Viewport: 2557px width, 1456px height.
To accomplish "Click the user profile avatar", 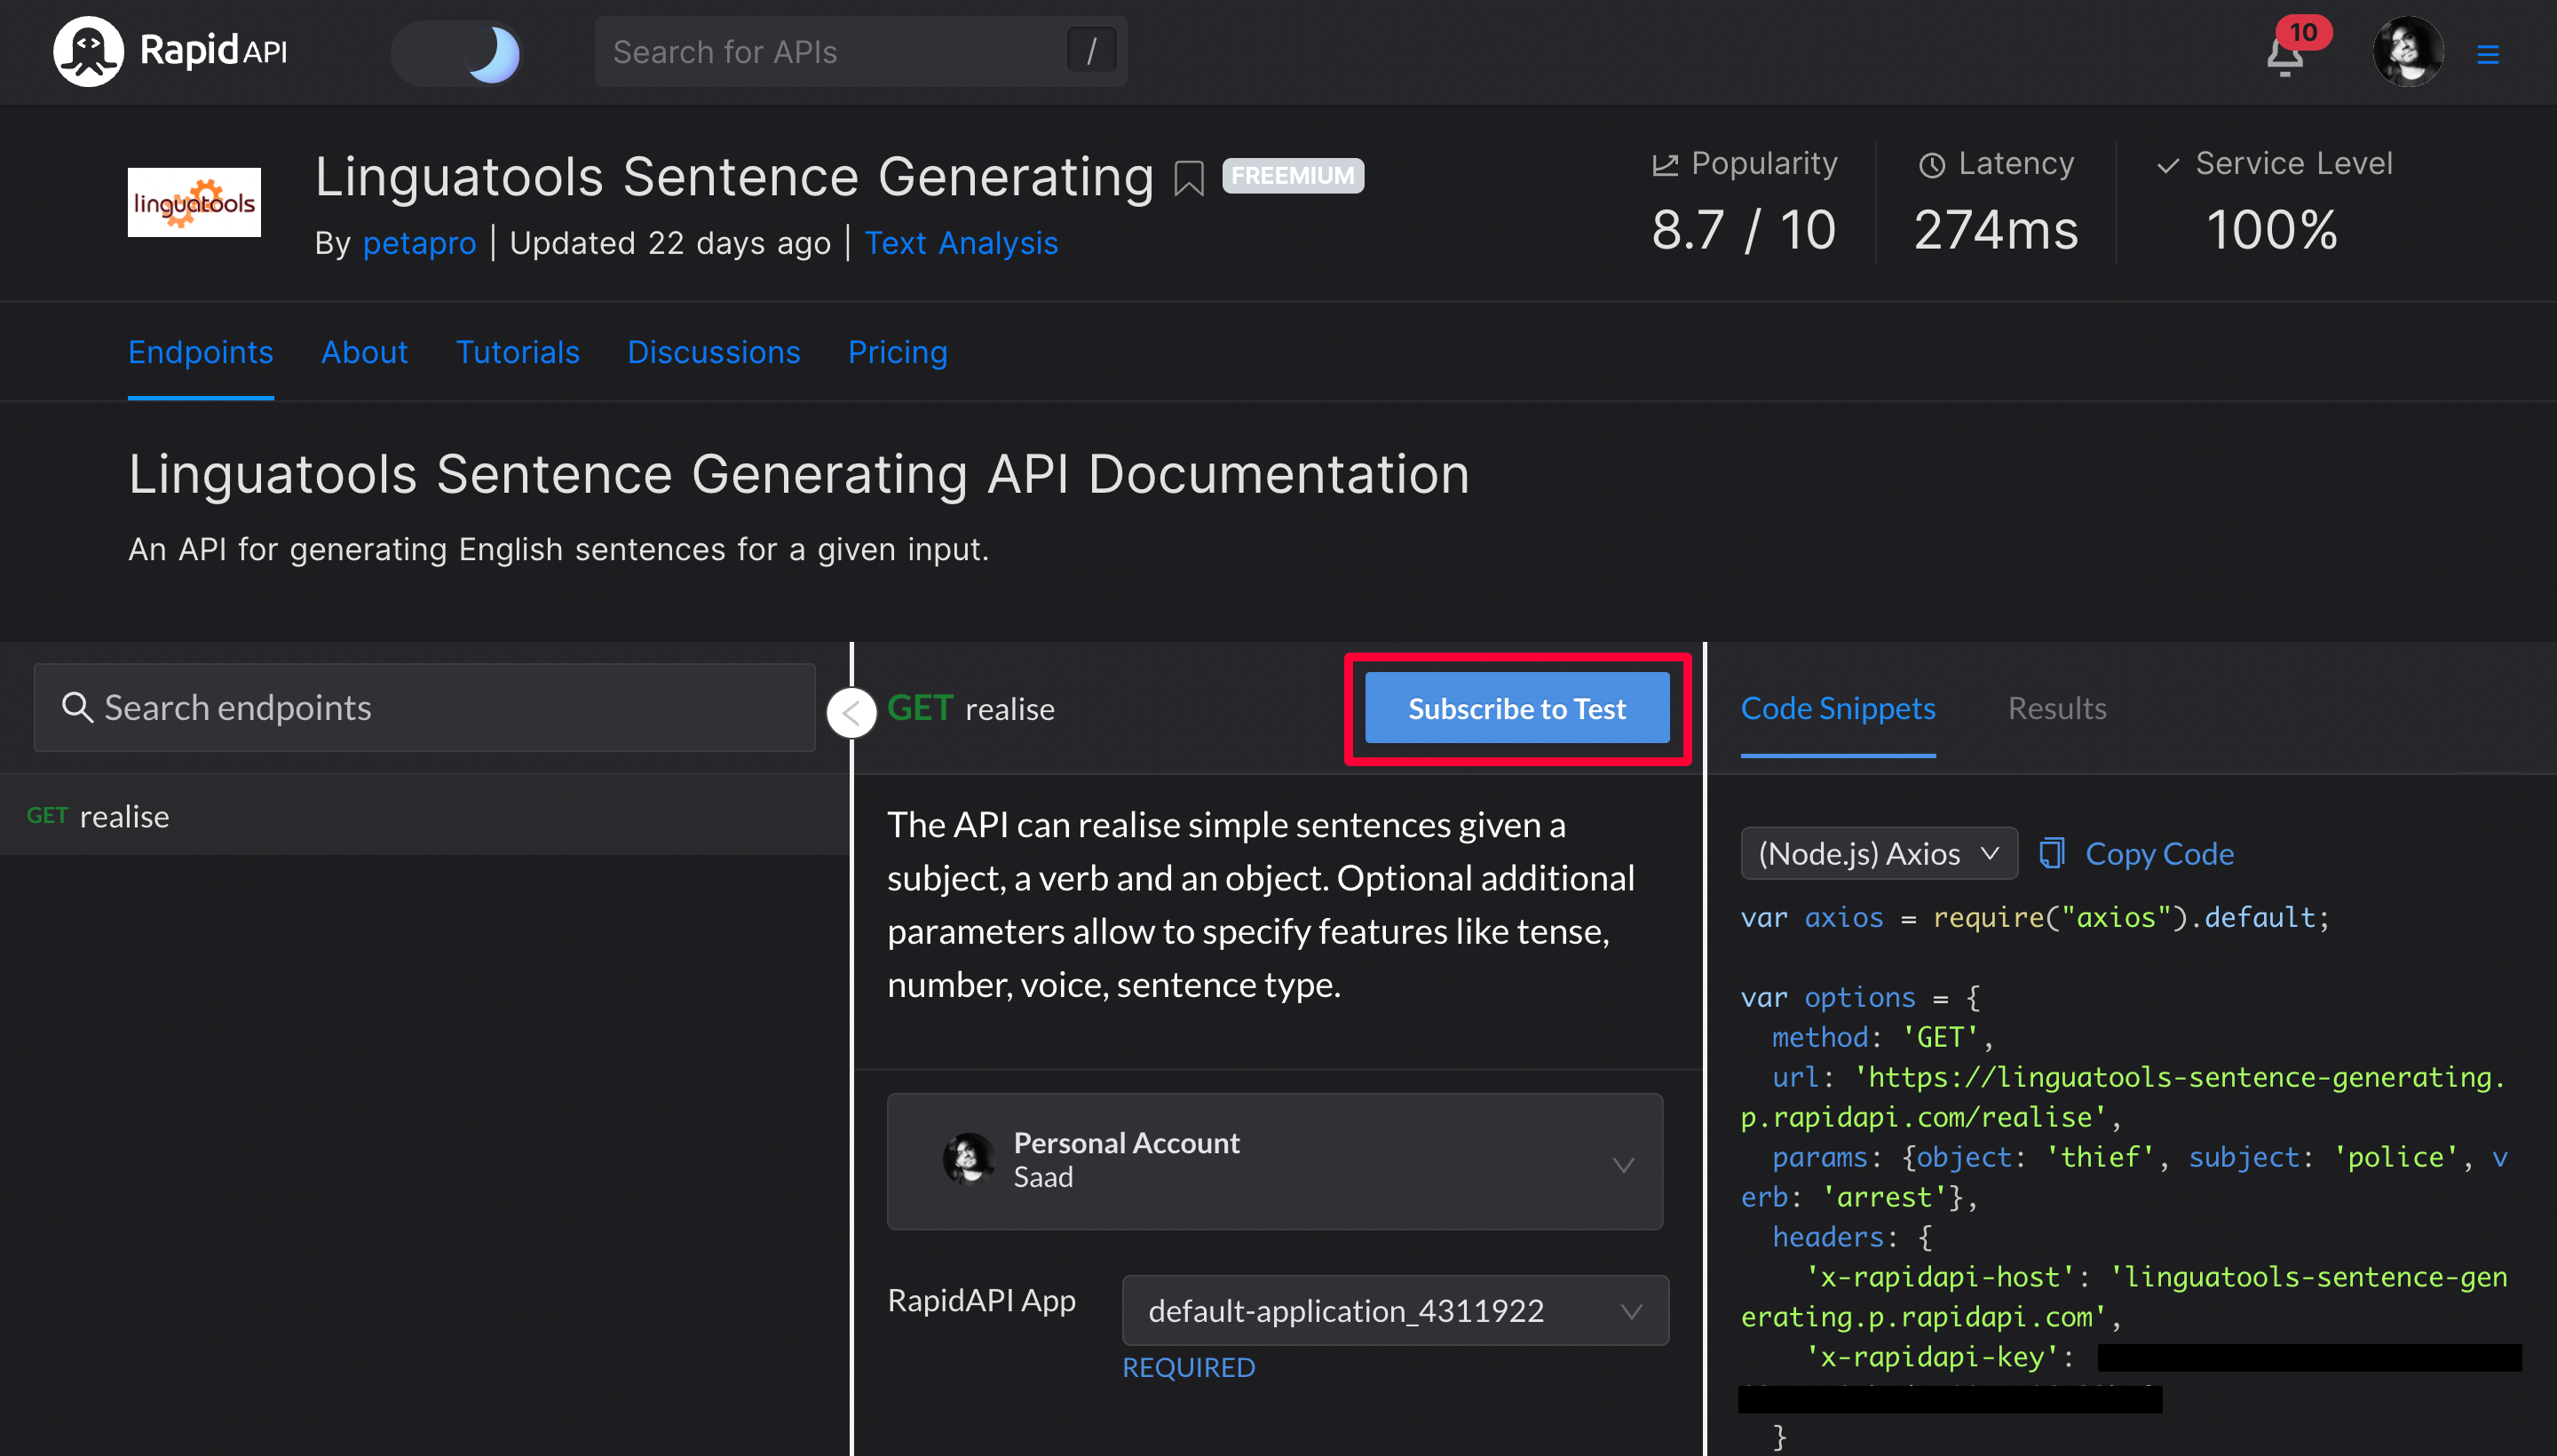I will coord(2407,52).
